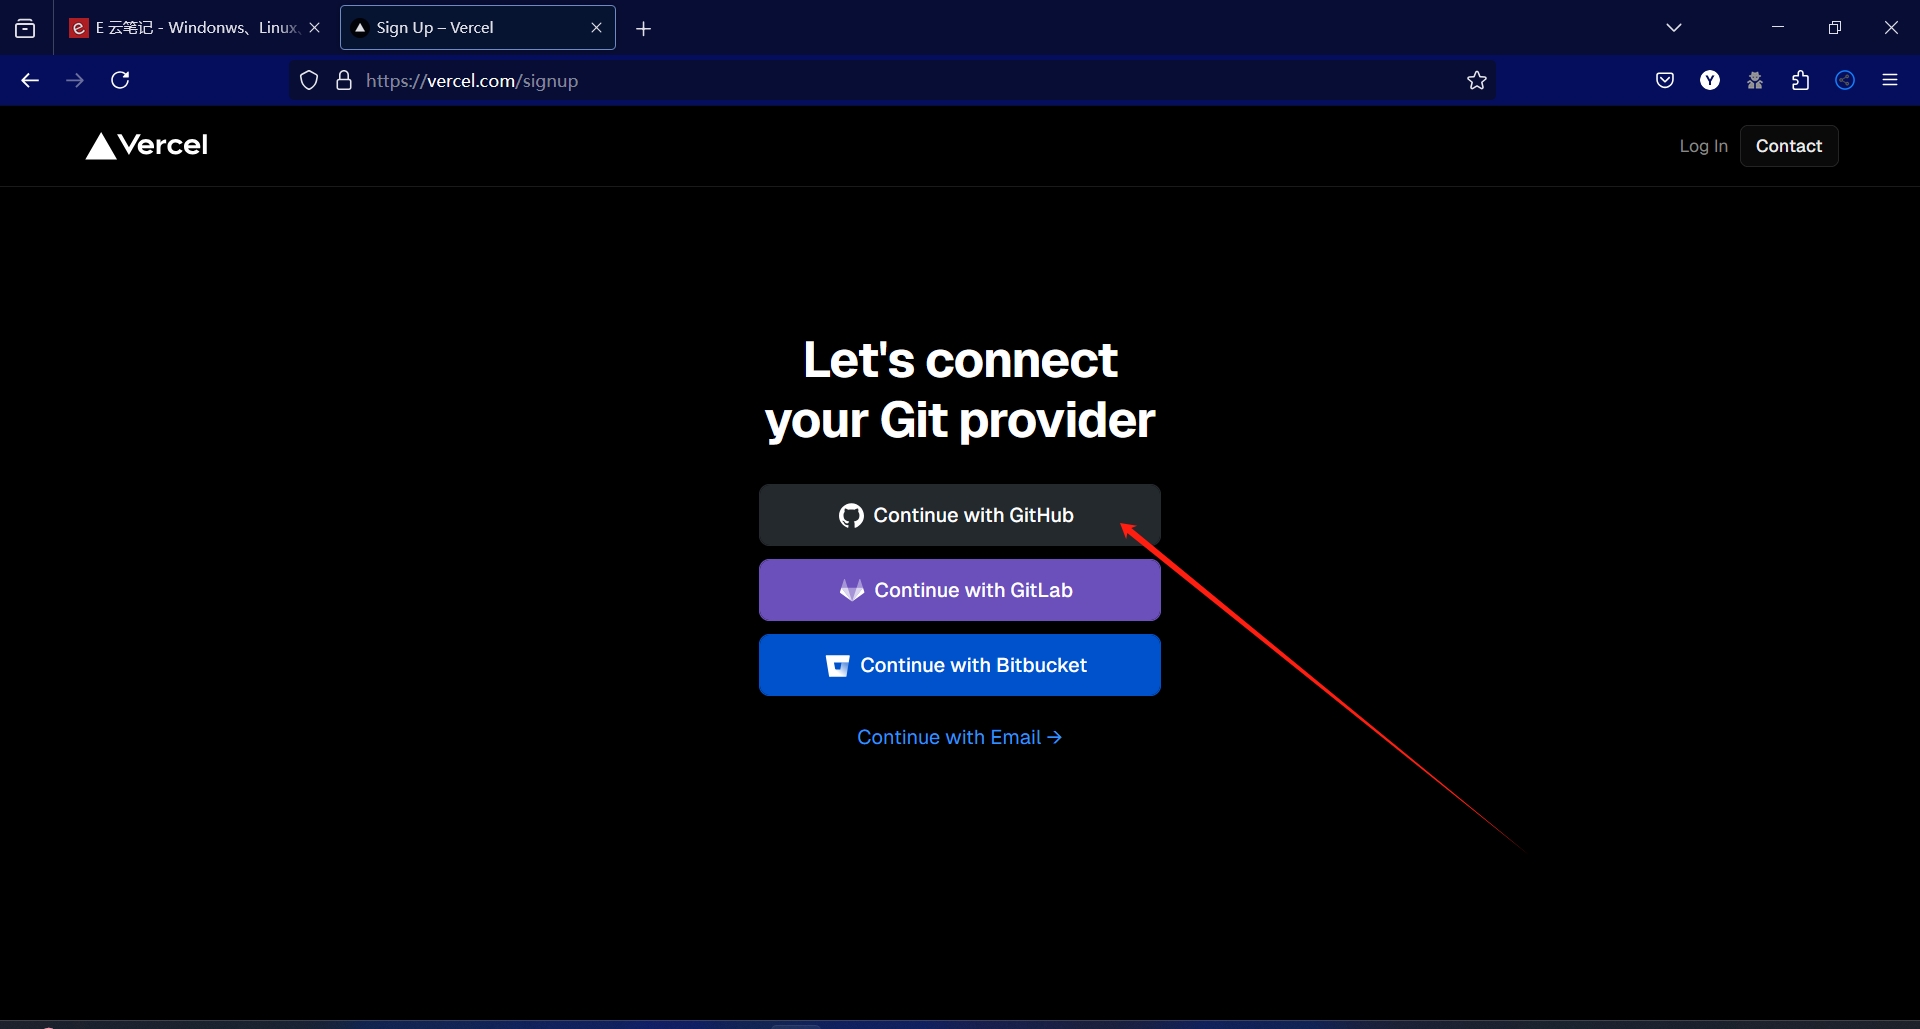Click the padlock site security icon
This screenshot has width=1920, height=1029.
(x=344, y=81)
